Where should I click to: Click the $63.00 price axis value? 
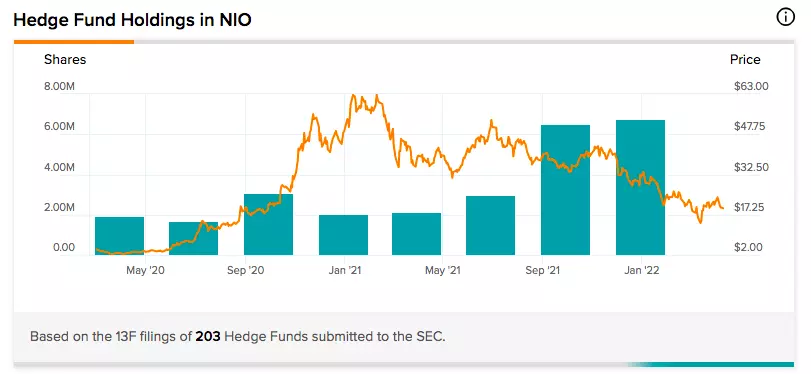(751, 86)
